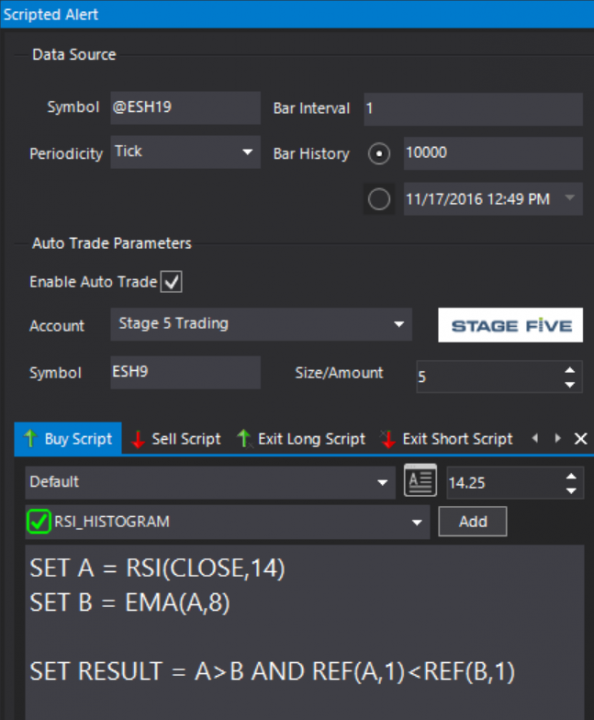Increase font size 14.25 stepper
594x720 pixels.
(x=571, y=476)
